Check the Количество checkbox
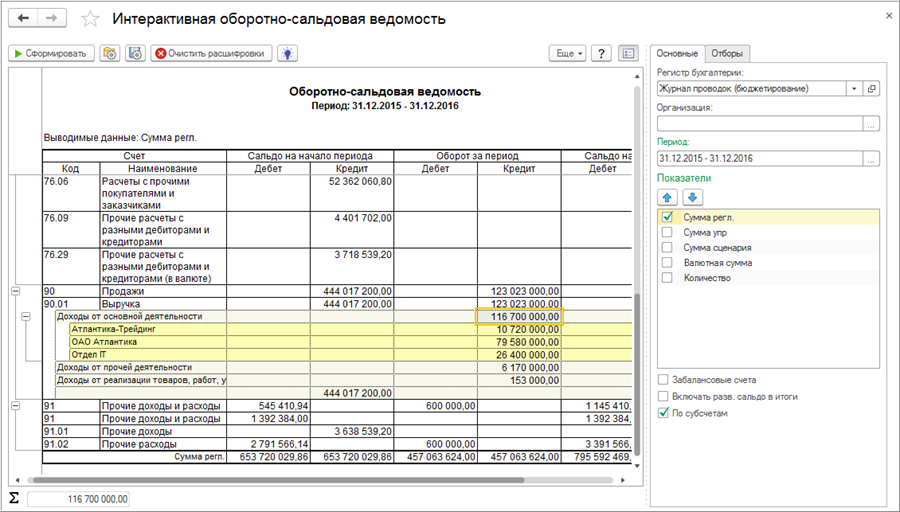The width and height of the screenshot is (900, 512). coord(667,277)
